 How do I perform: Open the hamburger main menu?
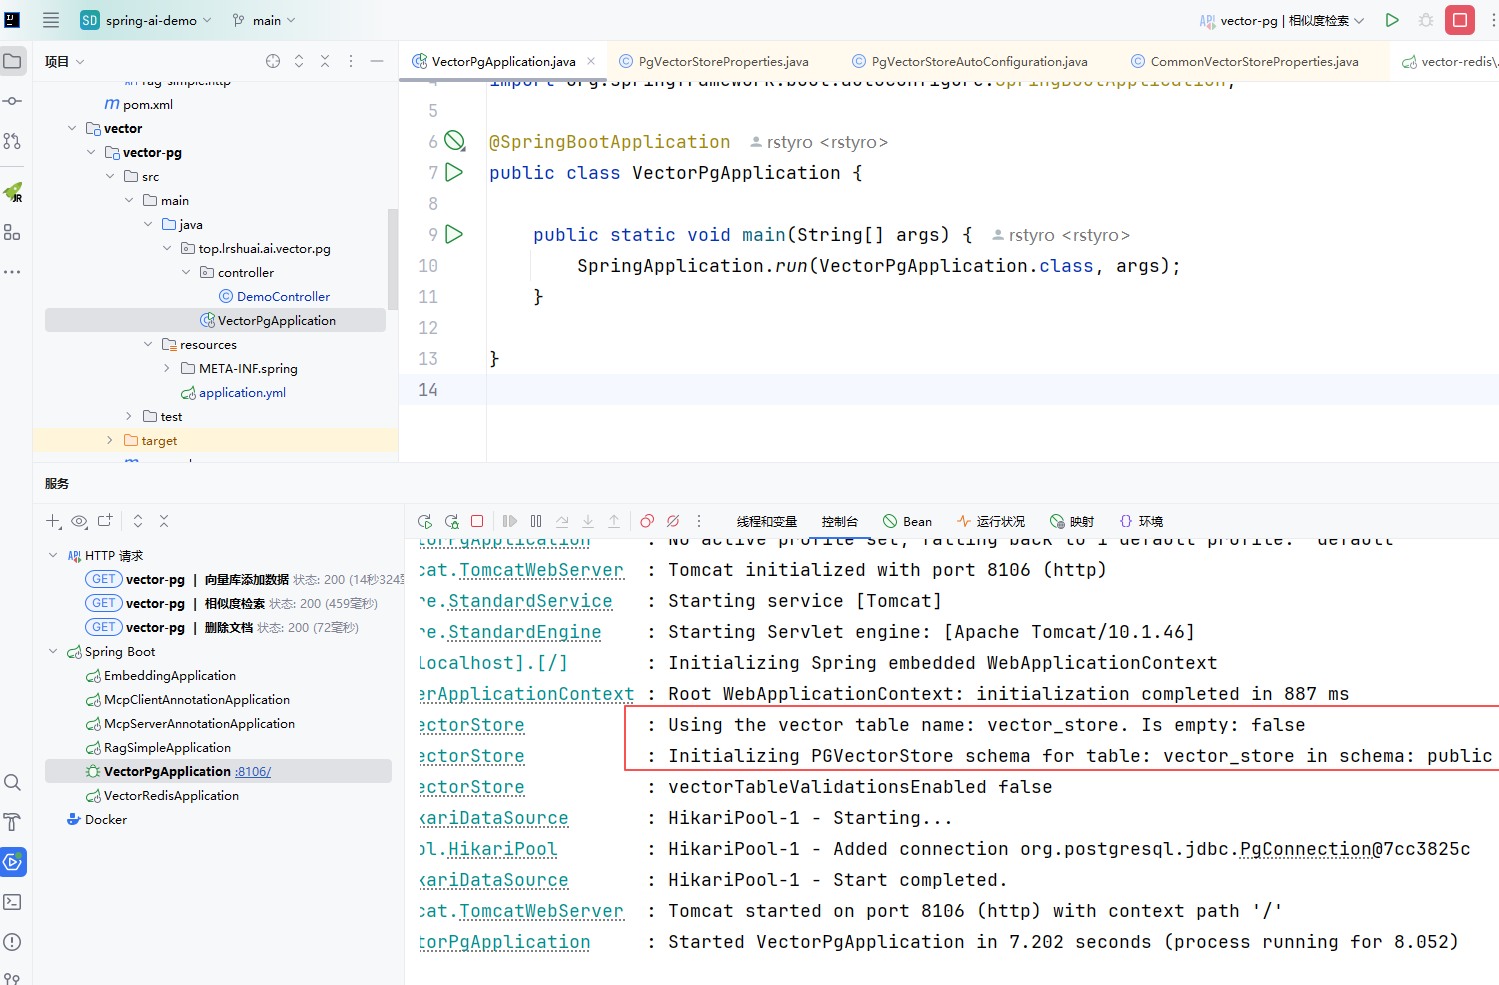point(51,20)
